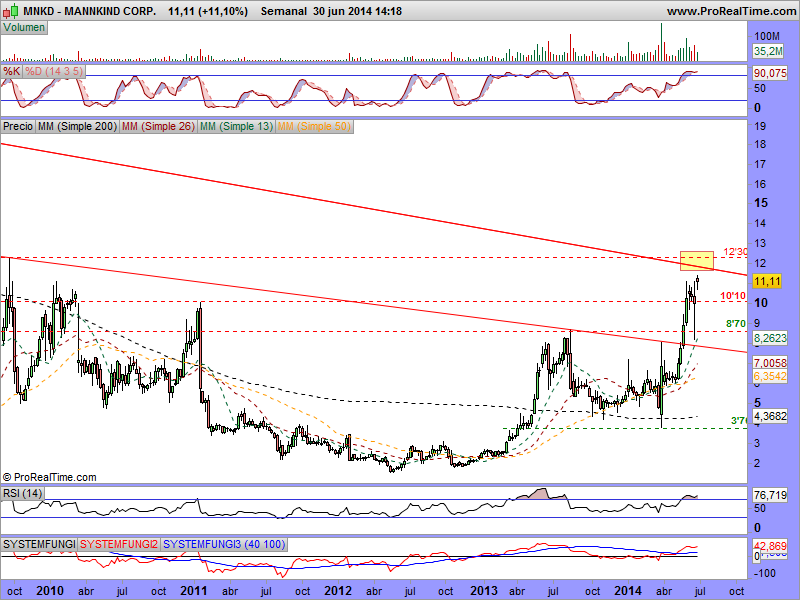Select the Precio panel label
The width and height of the screenshot is (800, 600).
[x=18, y=126]
